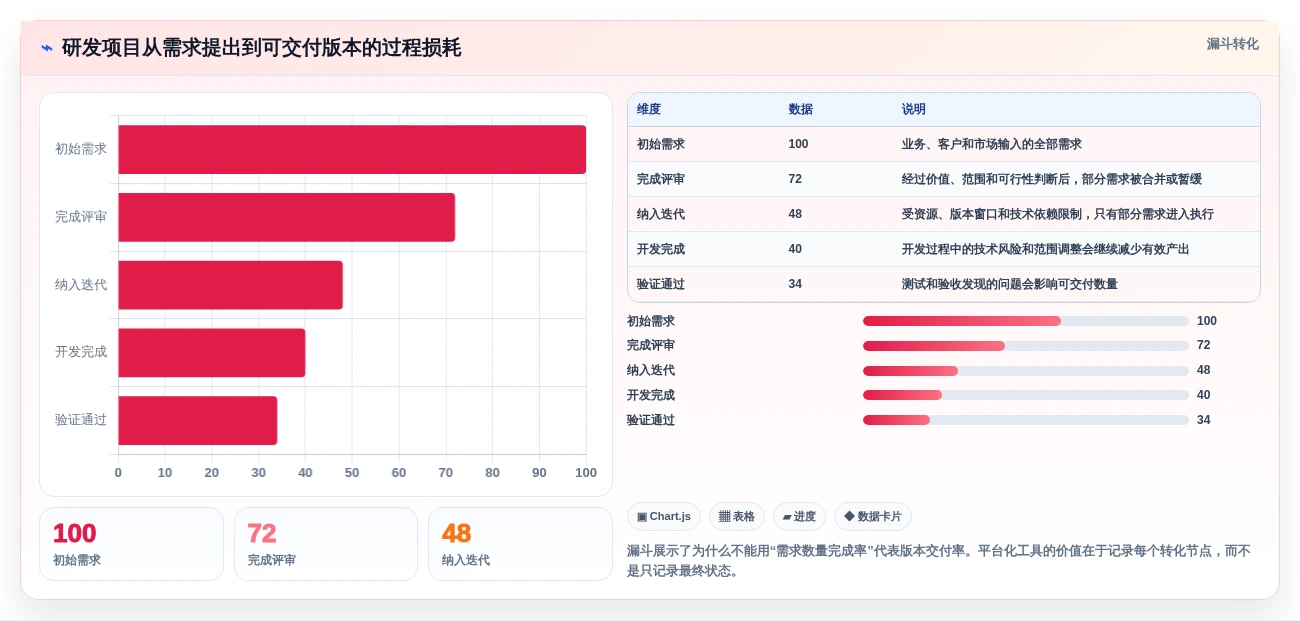This screenshot has width=1300, height=621.
Task: Click the 验证通过 bar in the chart
Action: point(198,420)
